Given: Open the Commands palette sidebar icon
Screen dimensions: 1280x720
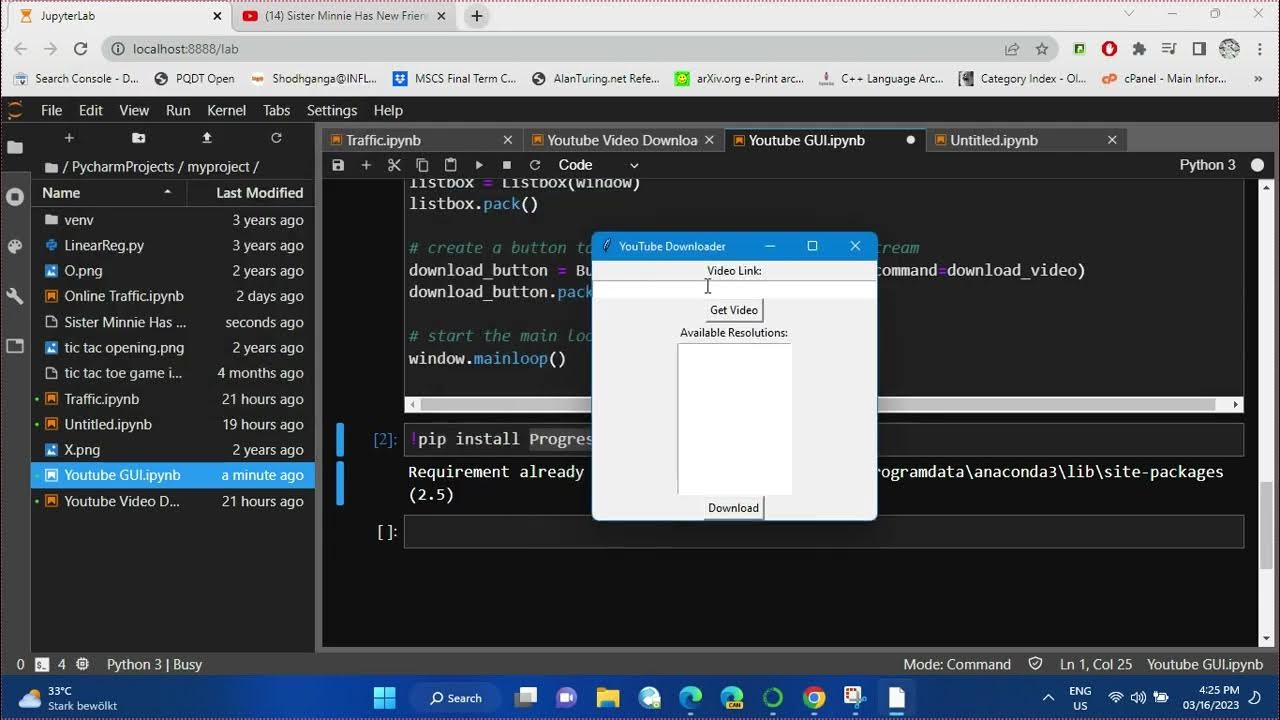Looking at the screenshot, I should (x=15, y=246).
